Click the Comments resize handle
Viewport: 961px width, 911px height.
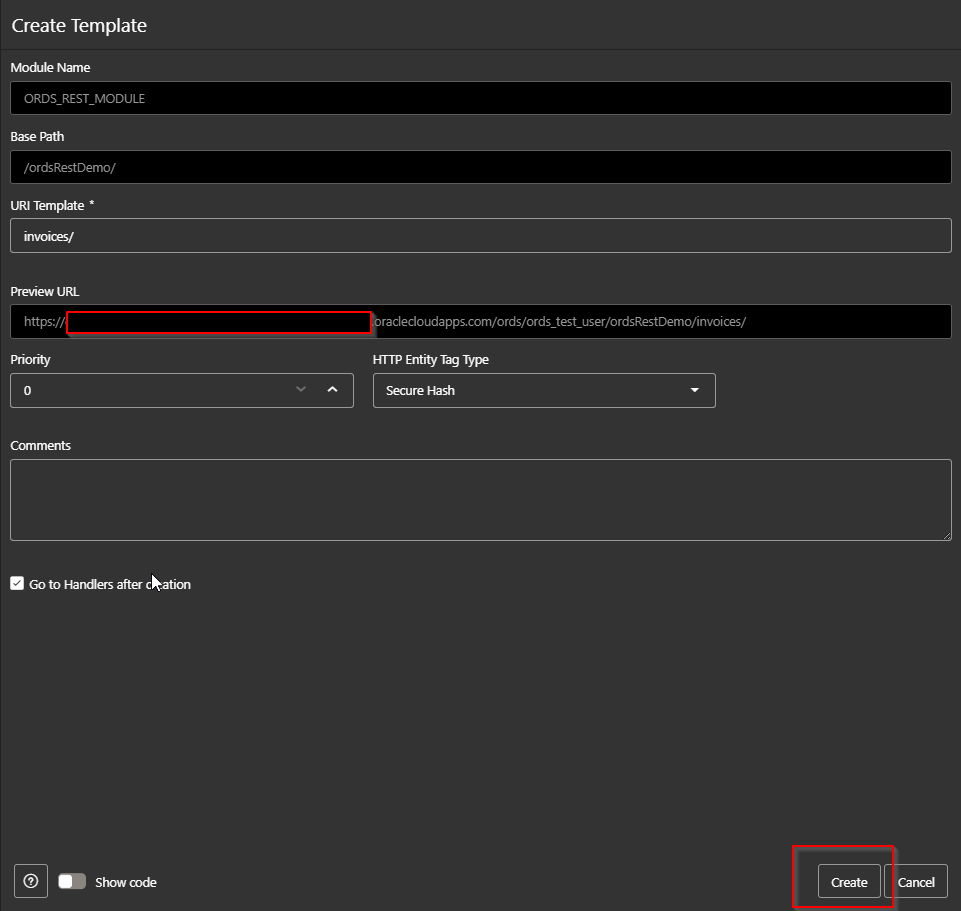[946, 536]
